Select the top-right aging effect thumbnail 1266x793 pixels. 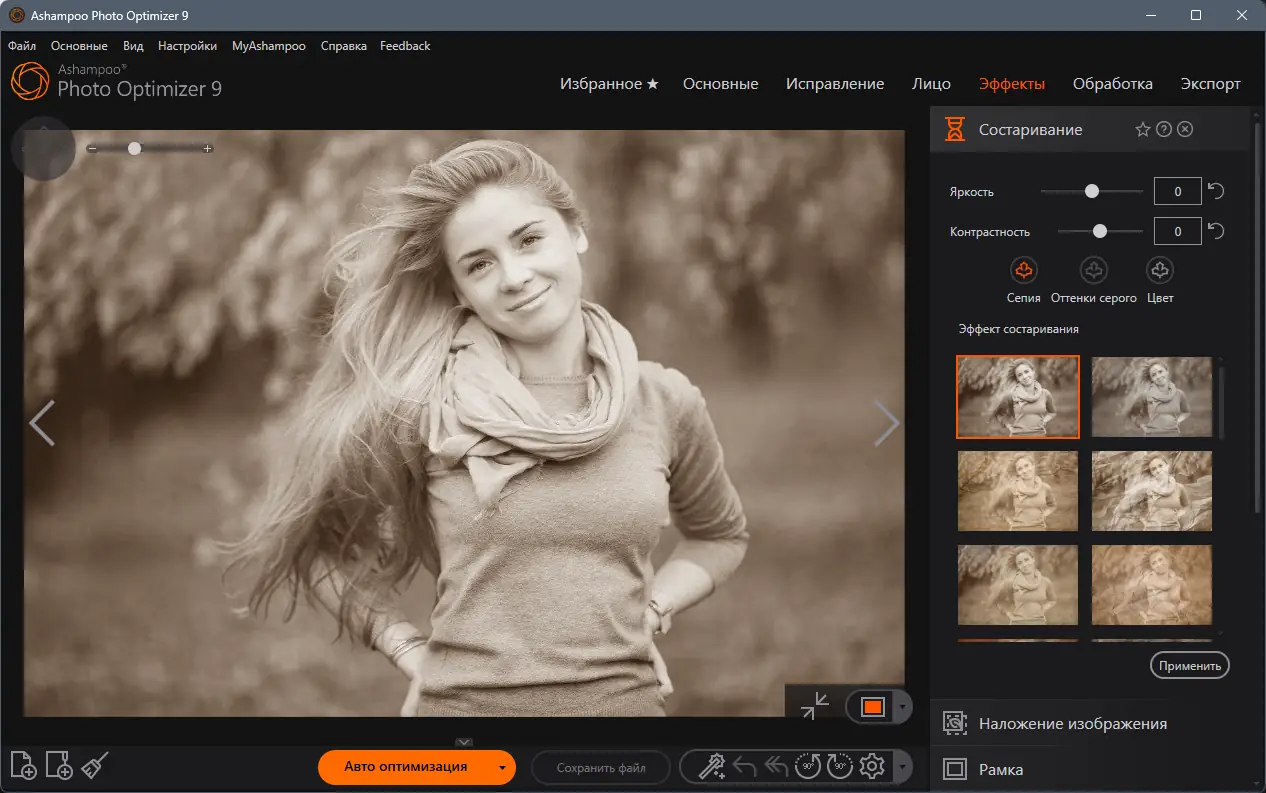[1152, 397]
